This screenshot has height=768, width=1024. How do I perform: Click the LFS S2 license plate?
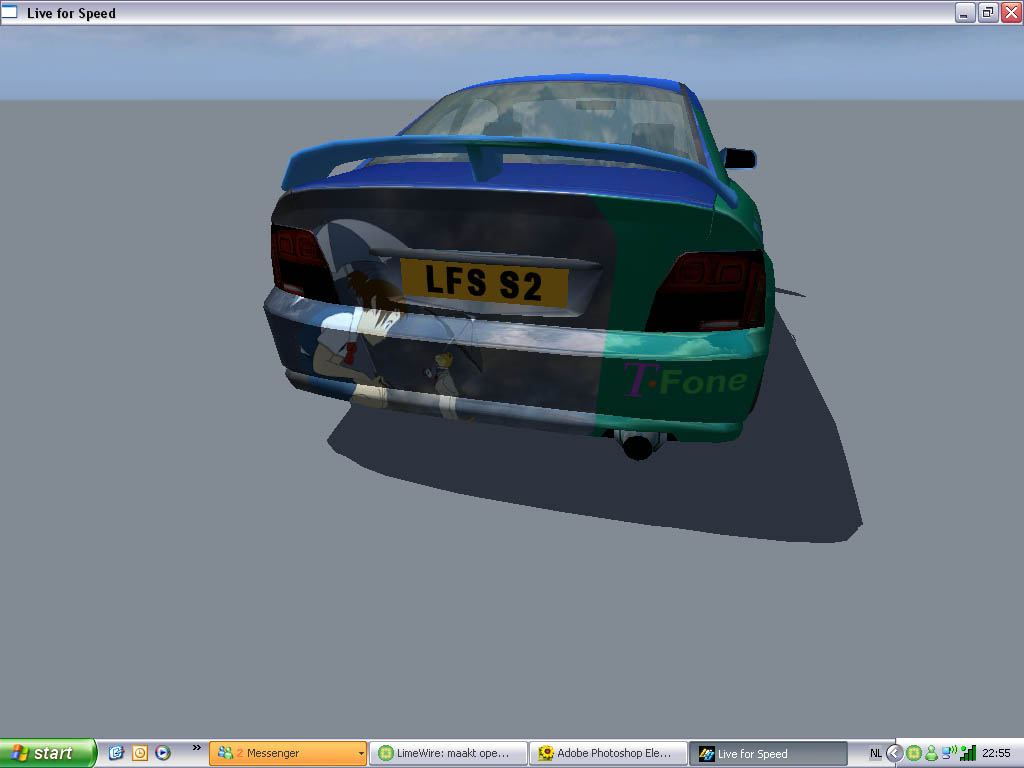click(x=484, y=283)
